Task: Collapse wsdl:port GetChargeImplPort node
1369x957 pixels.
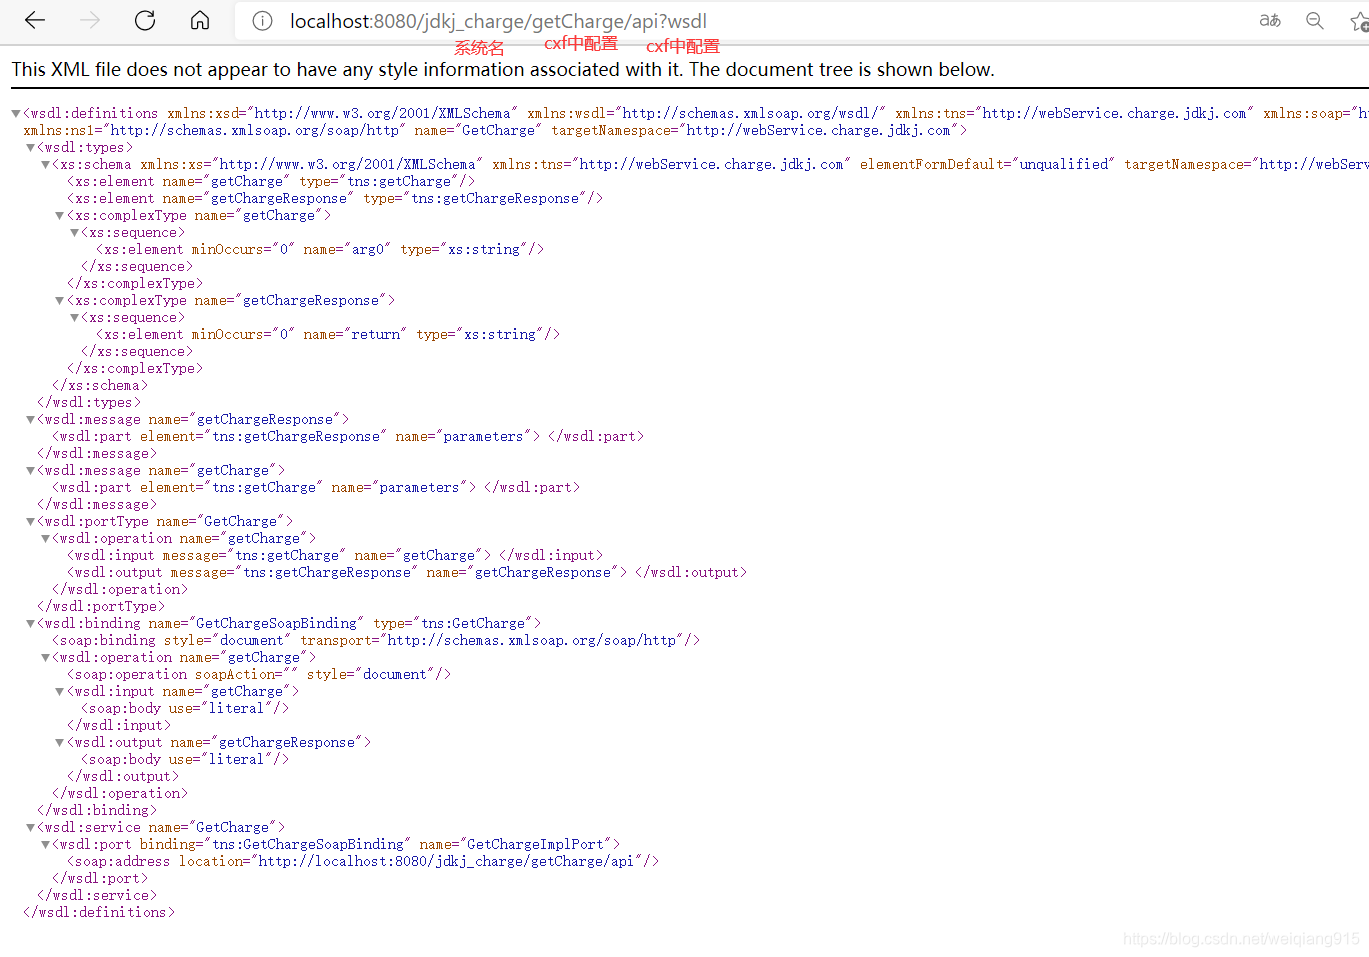Action: [46, 845]
